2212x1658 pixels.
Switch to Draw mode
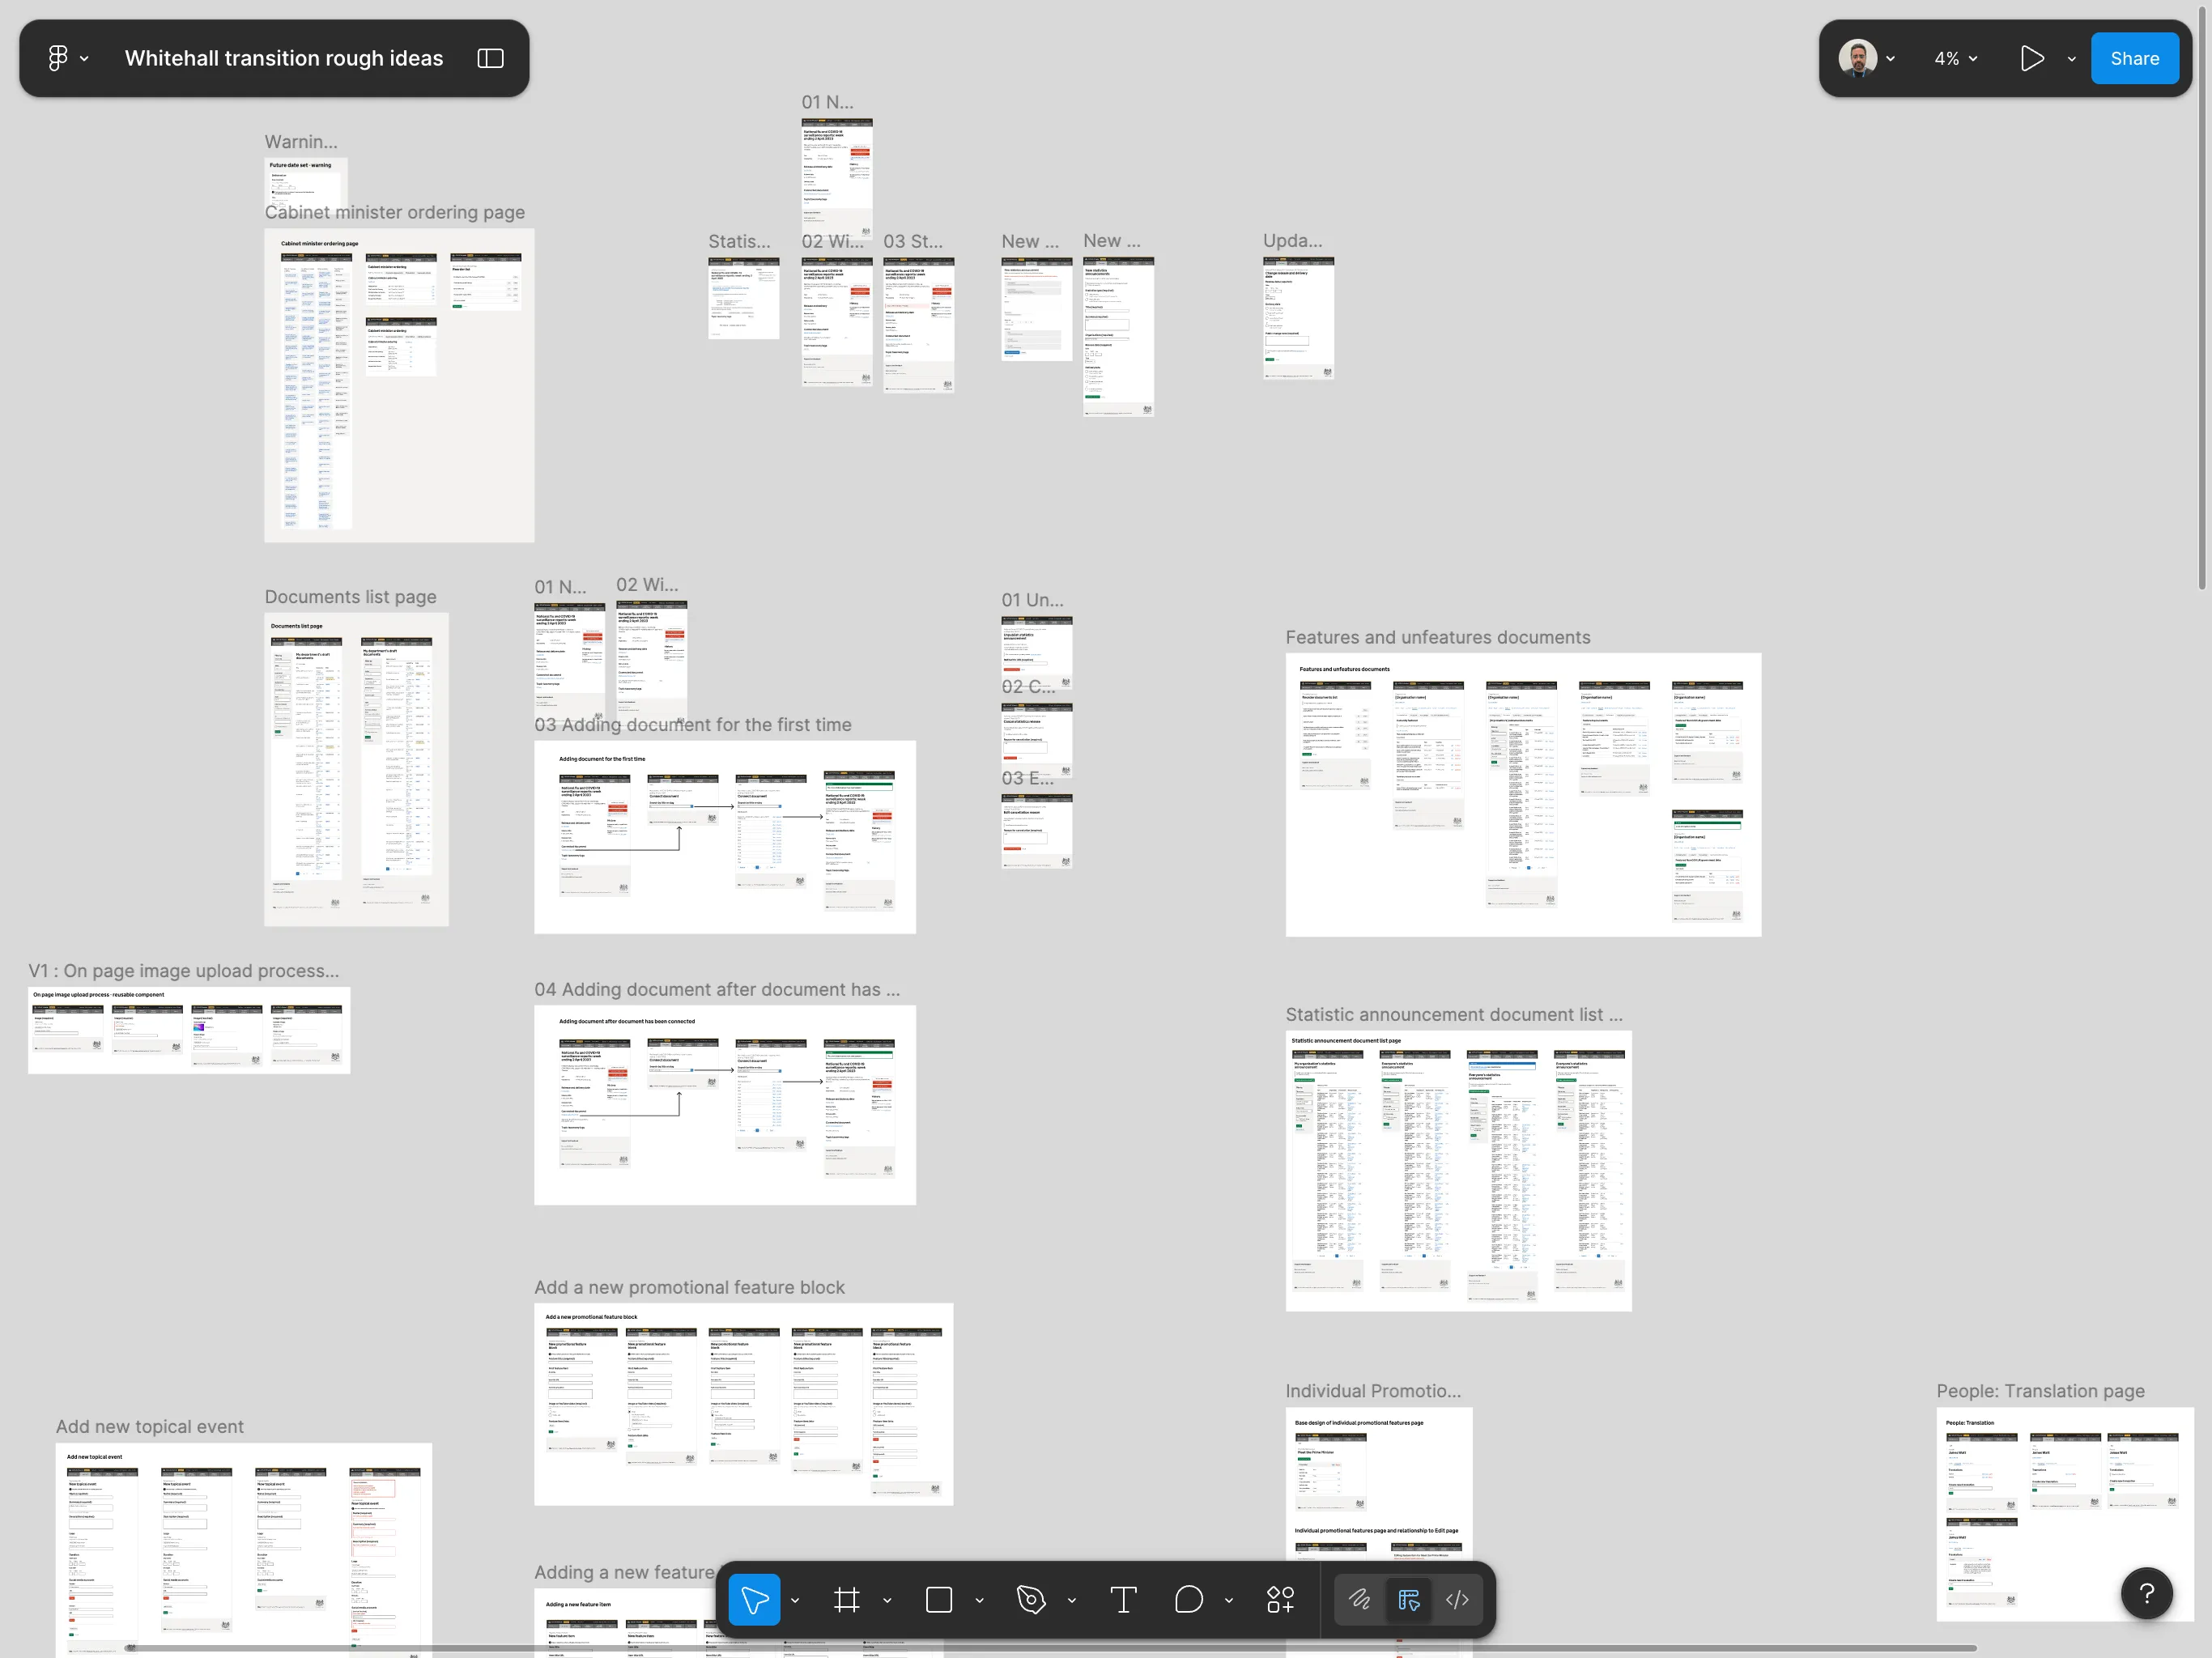[x=1359, y=1599]
